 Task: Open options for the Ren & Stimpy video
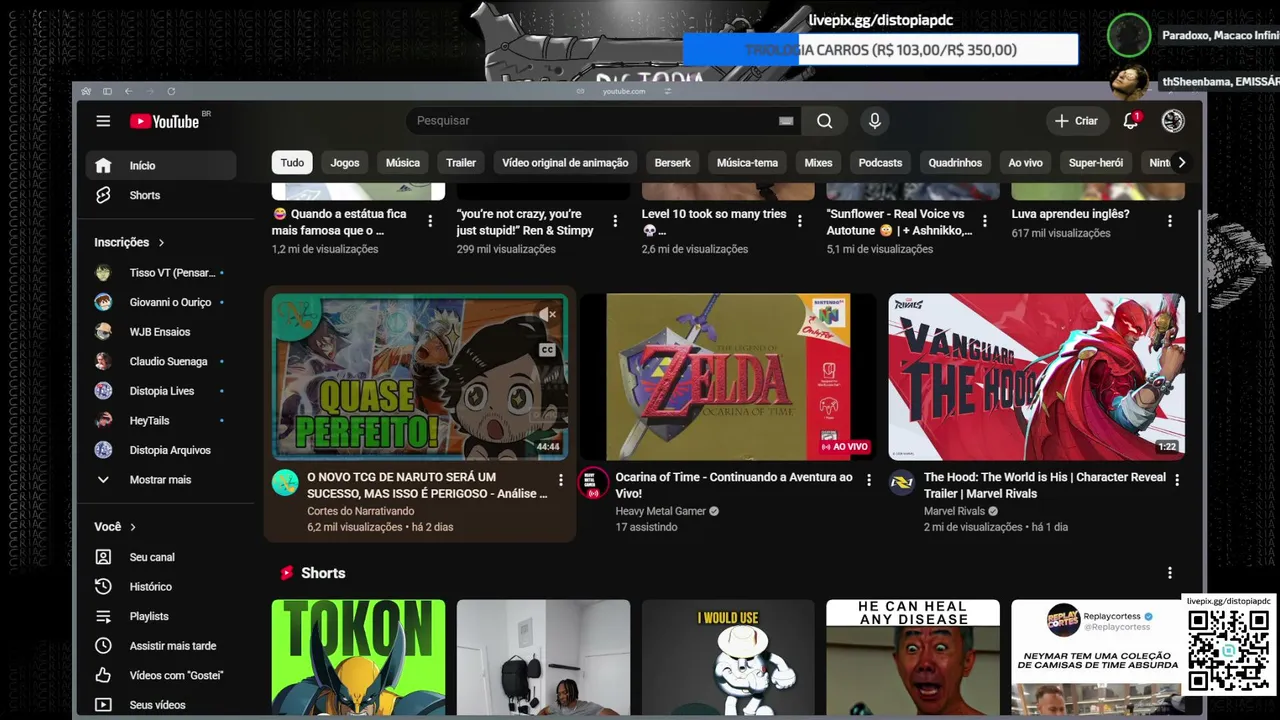615,221
